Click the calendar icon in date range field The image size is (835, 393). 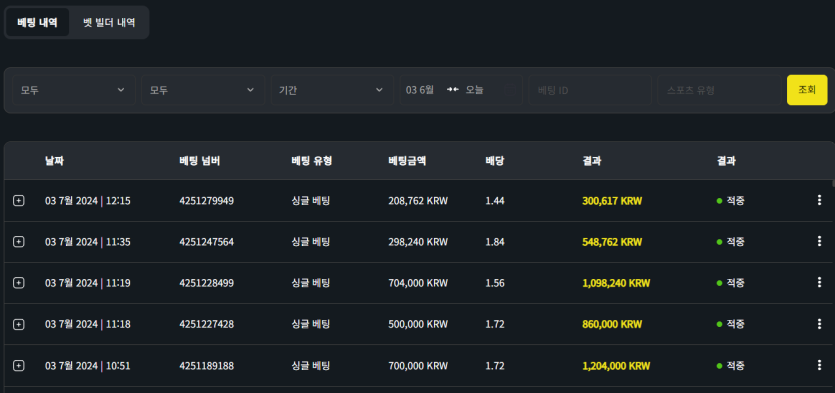click(510, 89)
